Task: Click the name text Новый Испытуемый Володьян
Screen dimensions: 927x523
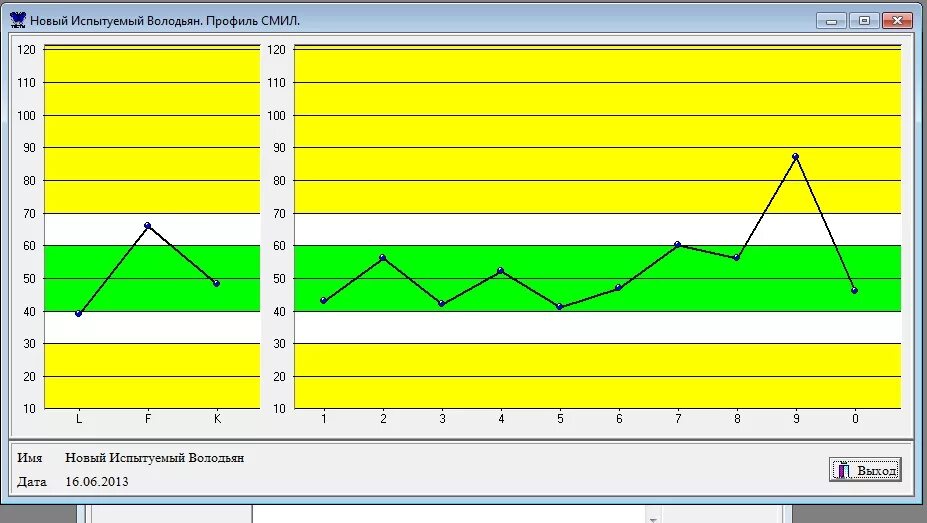Action: coord(154,458)
